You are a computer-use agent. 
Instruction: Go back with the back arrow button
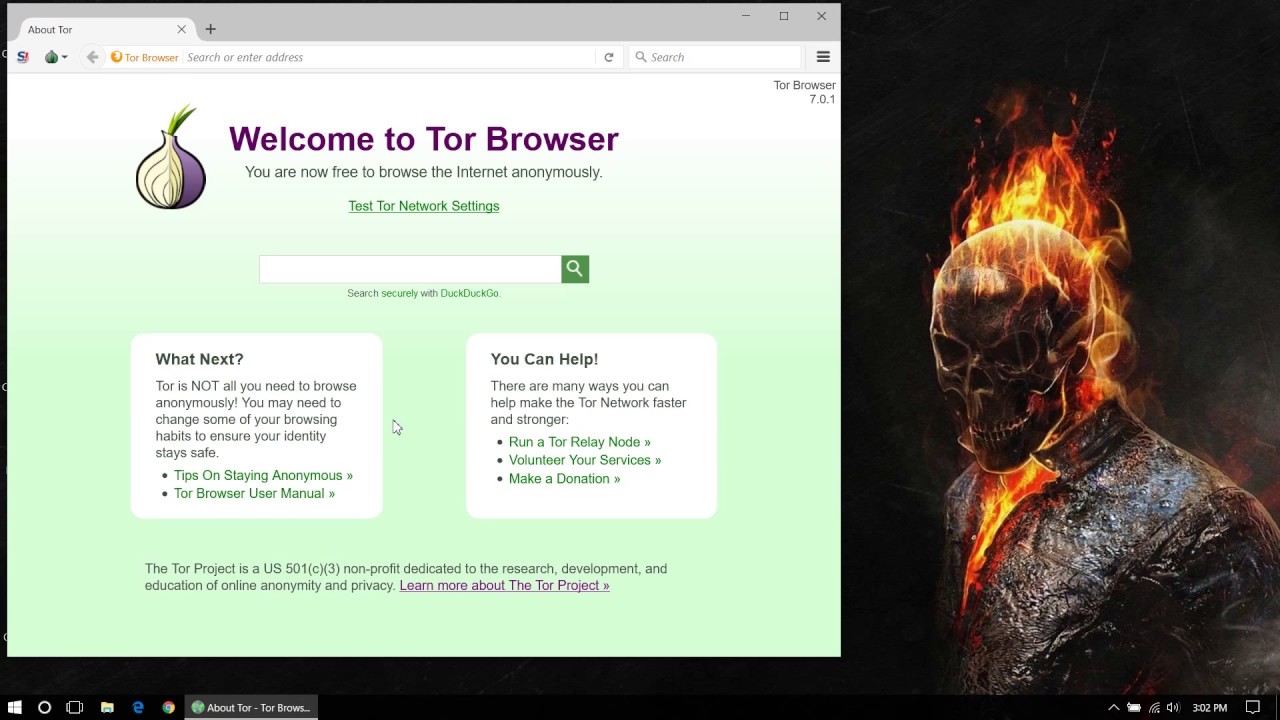pos(92,57)
